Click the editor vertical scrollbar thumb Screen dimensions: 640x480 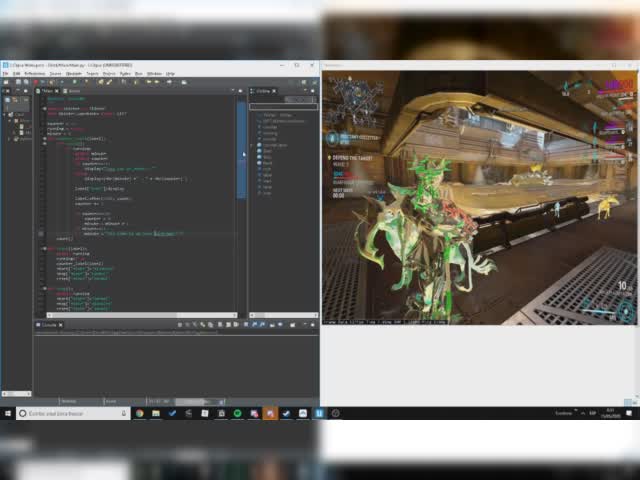click(241, 149)
